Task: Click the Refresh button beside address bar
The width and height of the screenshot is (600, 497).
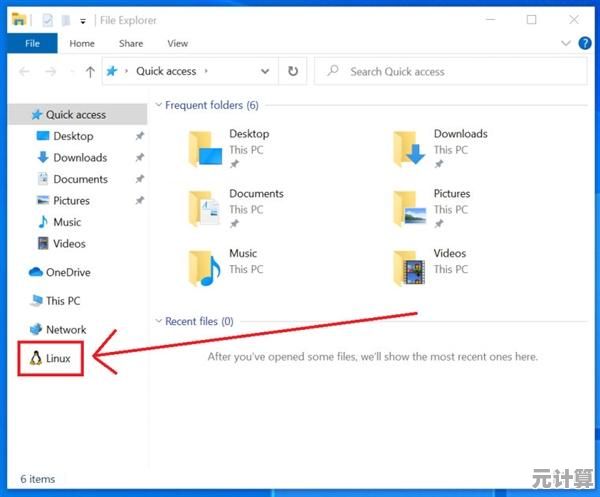Action: click(293, 72)
